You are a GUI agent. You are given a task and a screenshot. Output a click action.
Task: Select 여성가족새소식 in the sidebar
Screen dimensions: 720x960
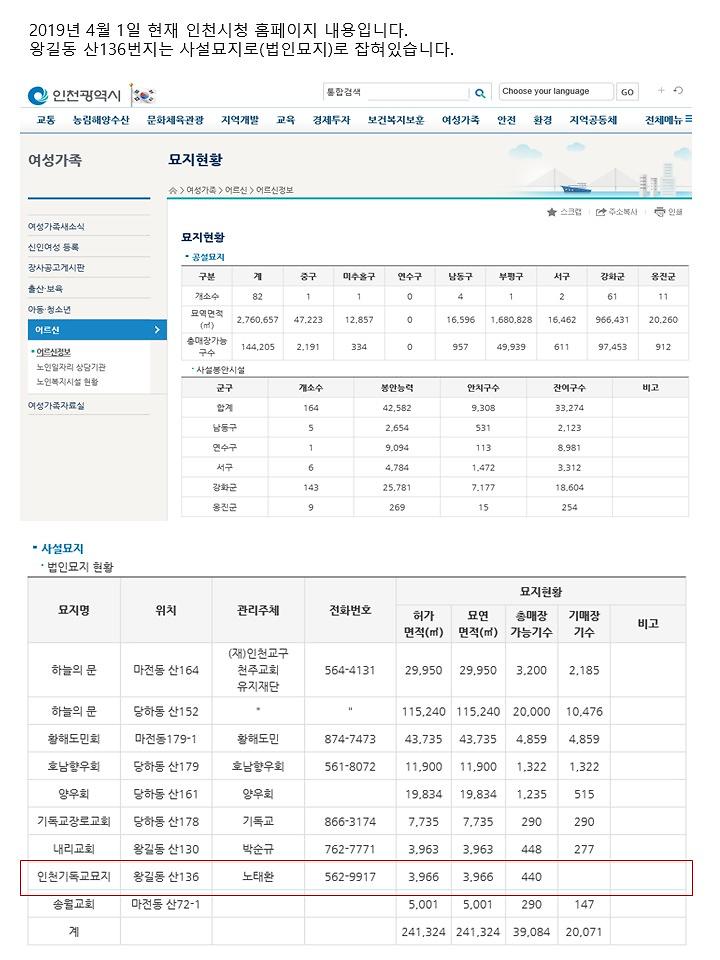tap(56, 227)
